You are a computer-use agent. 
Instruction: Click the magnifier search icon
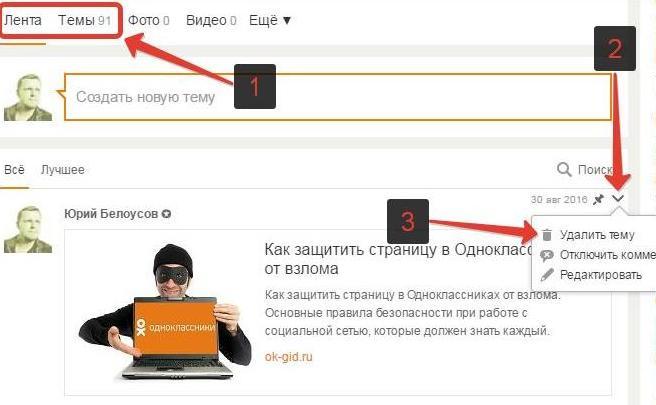click(564, 169)
